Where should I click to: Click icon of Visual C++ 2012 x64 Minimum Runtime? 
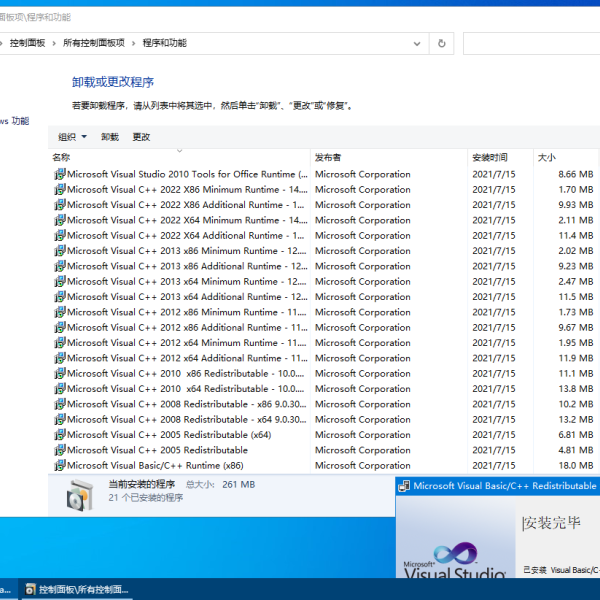tap(60, 343)
